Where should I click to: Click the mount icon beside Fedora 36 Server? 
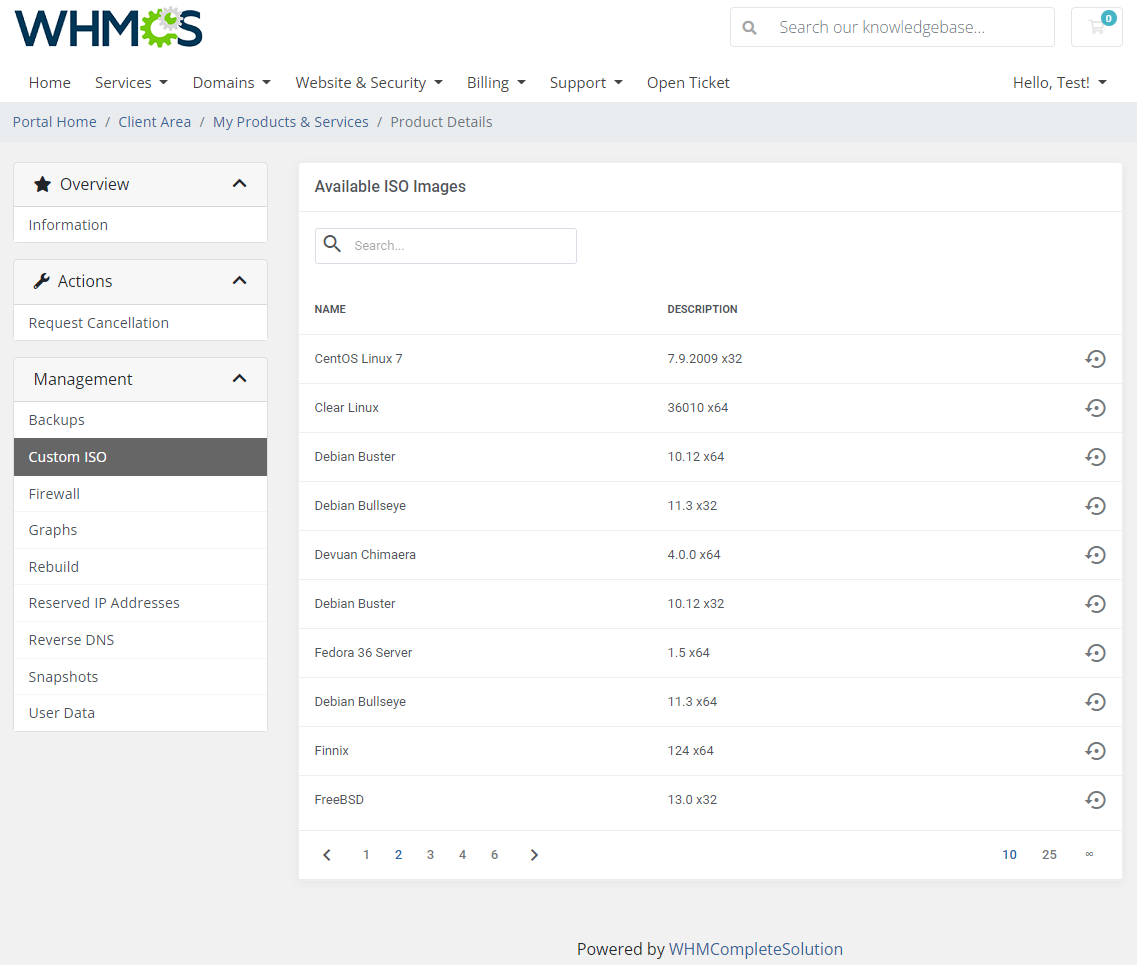pyautogui.click(x=1095, y=653)
